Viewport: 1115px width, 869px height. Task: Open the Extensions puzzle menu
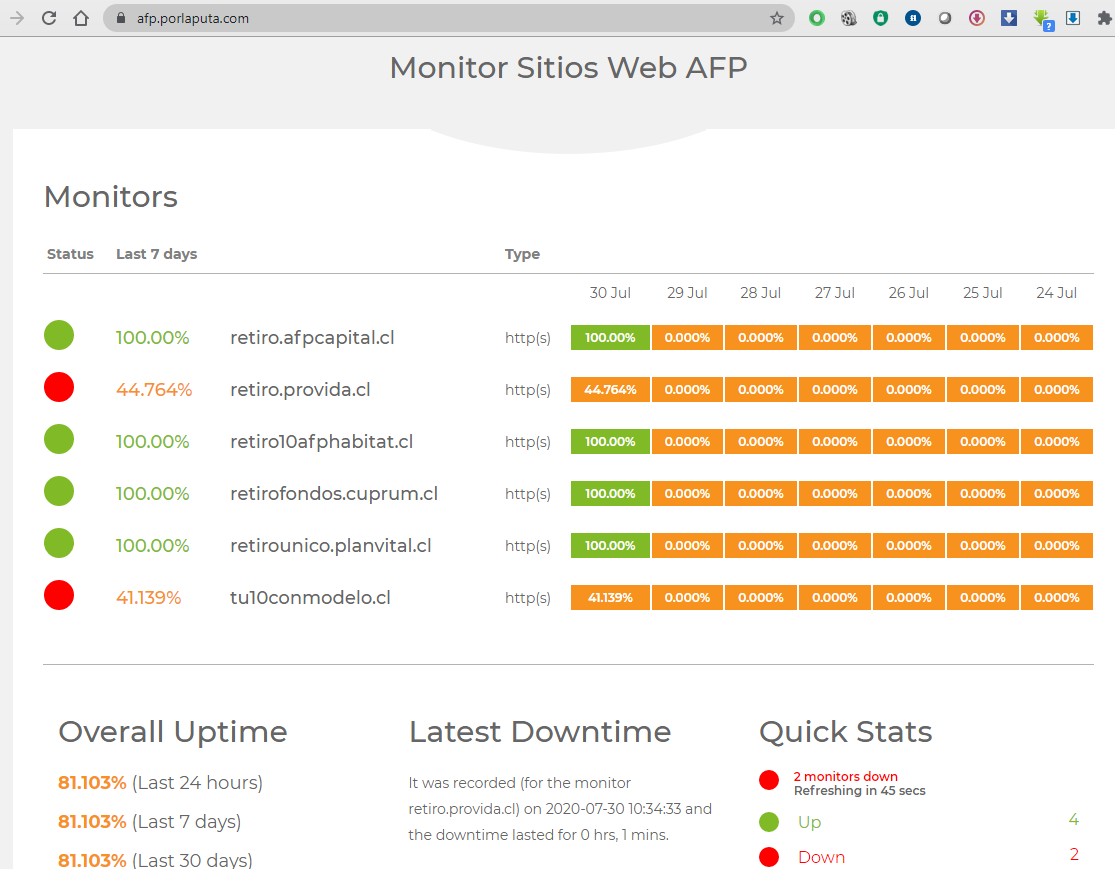(1104, 18)
